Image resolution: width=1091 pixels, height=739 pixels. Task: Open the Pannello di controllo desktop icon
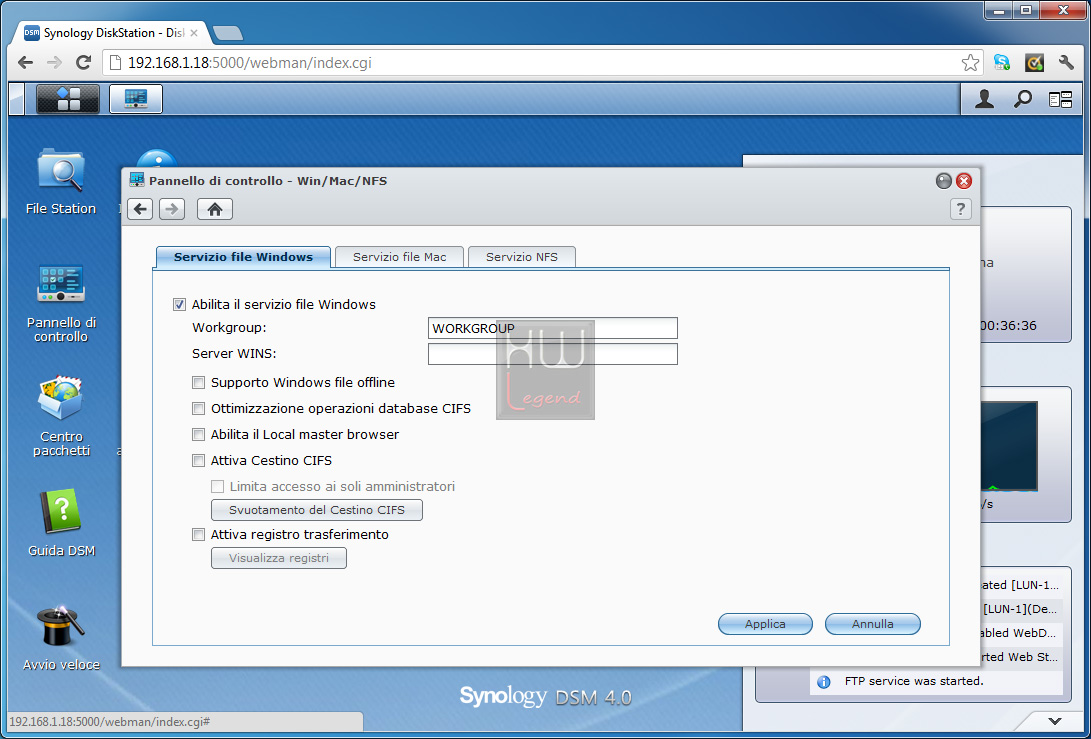tap(61, 303)
